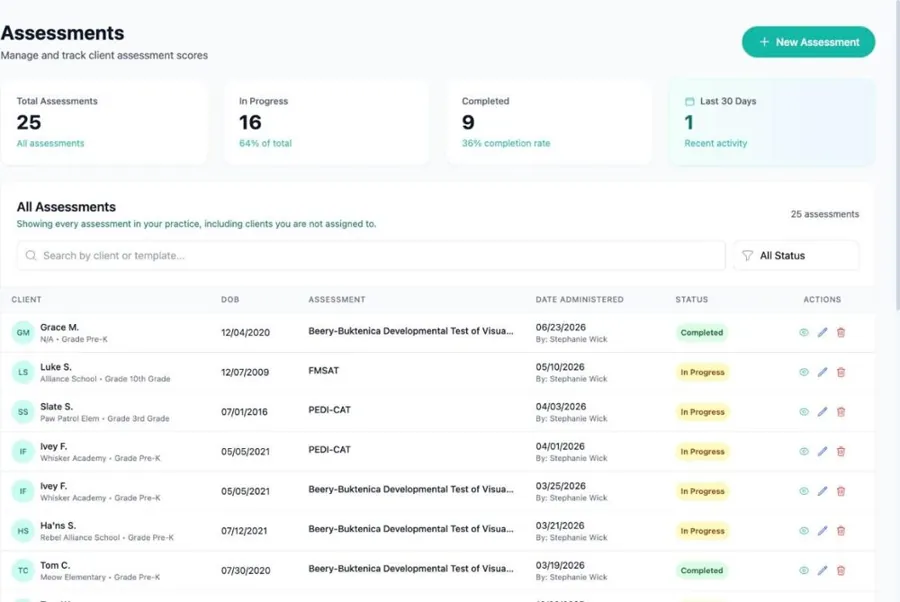Click the Total Assessments card showing 25

(104, 123)
